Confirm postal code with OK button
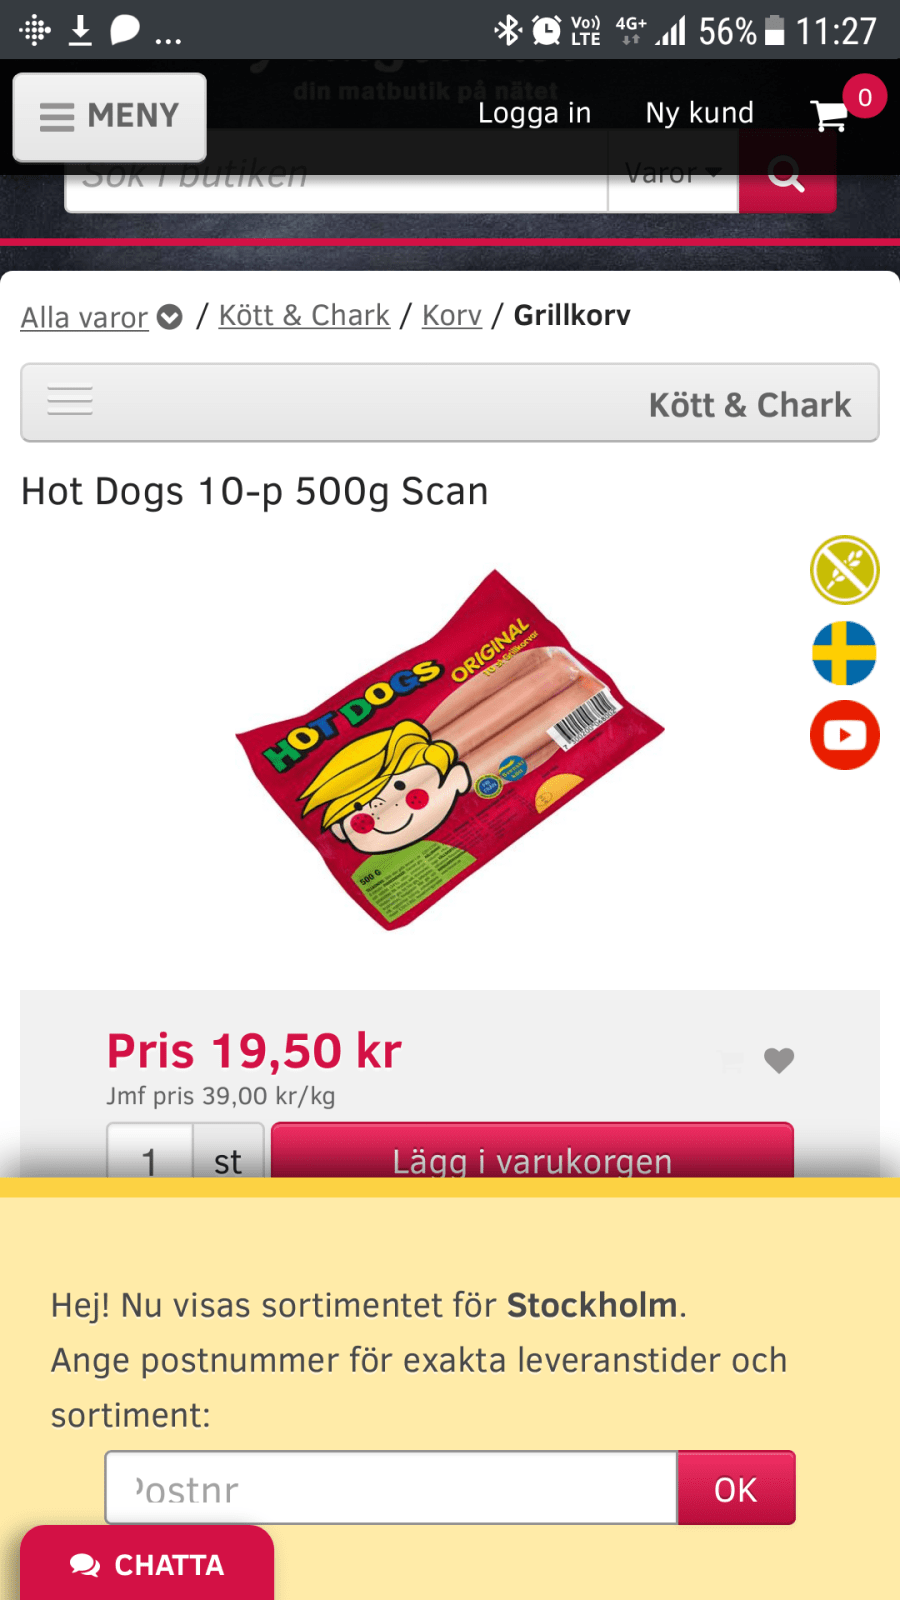 [x=736, y=1488]
